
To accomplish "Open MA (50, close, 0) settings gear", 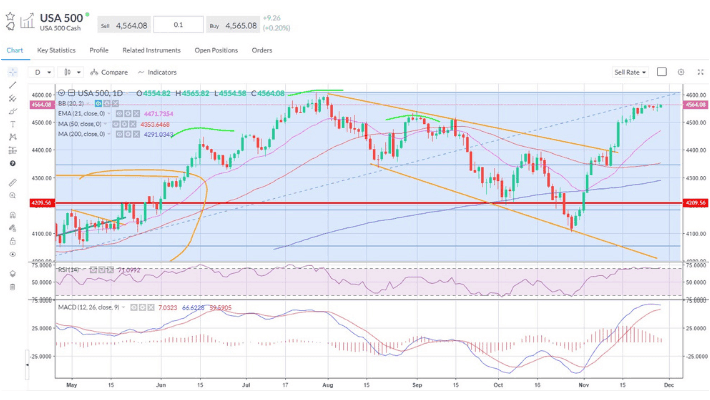I will [124, 124].
